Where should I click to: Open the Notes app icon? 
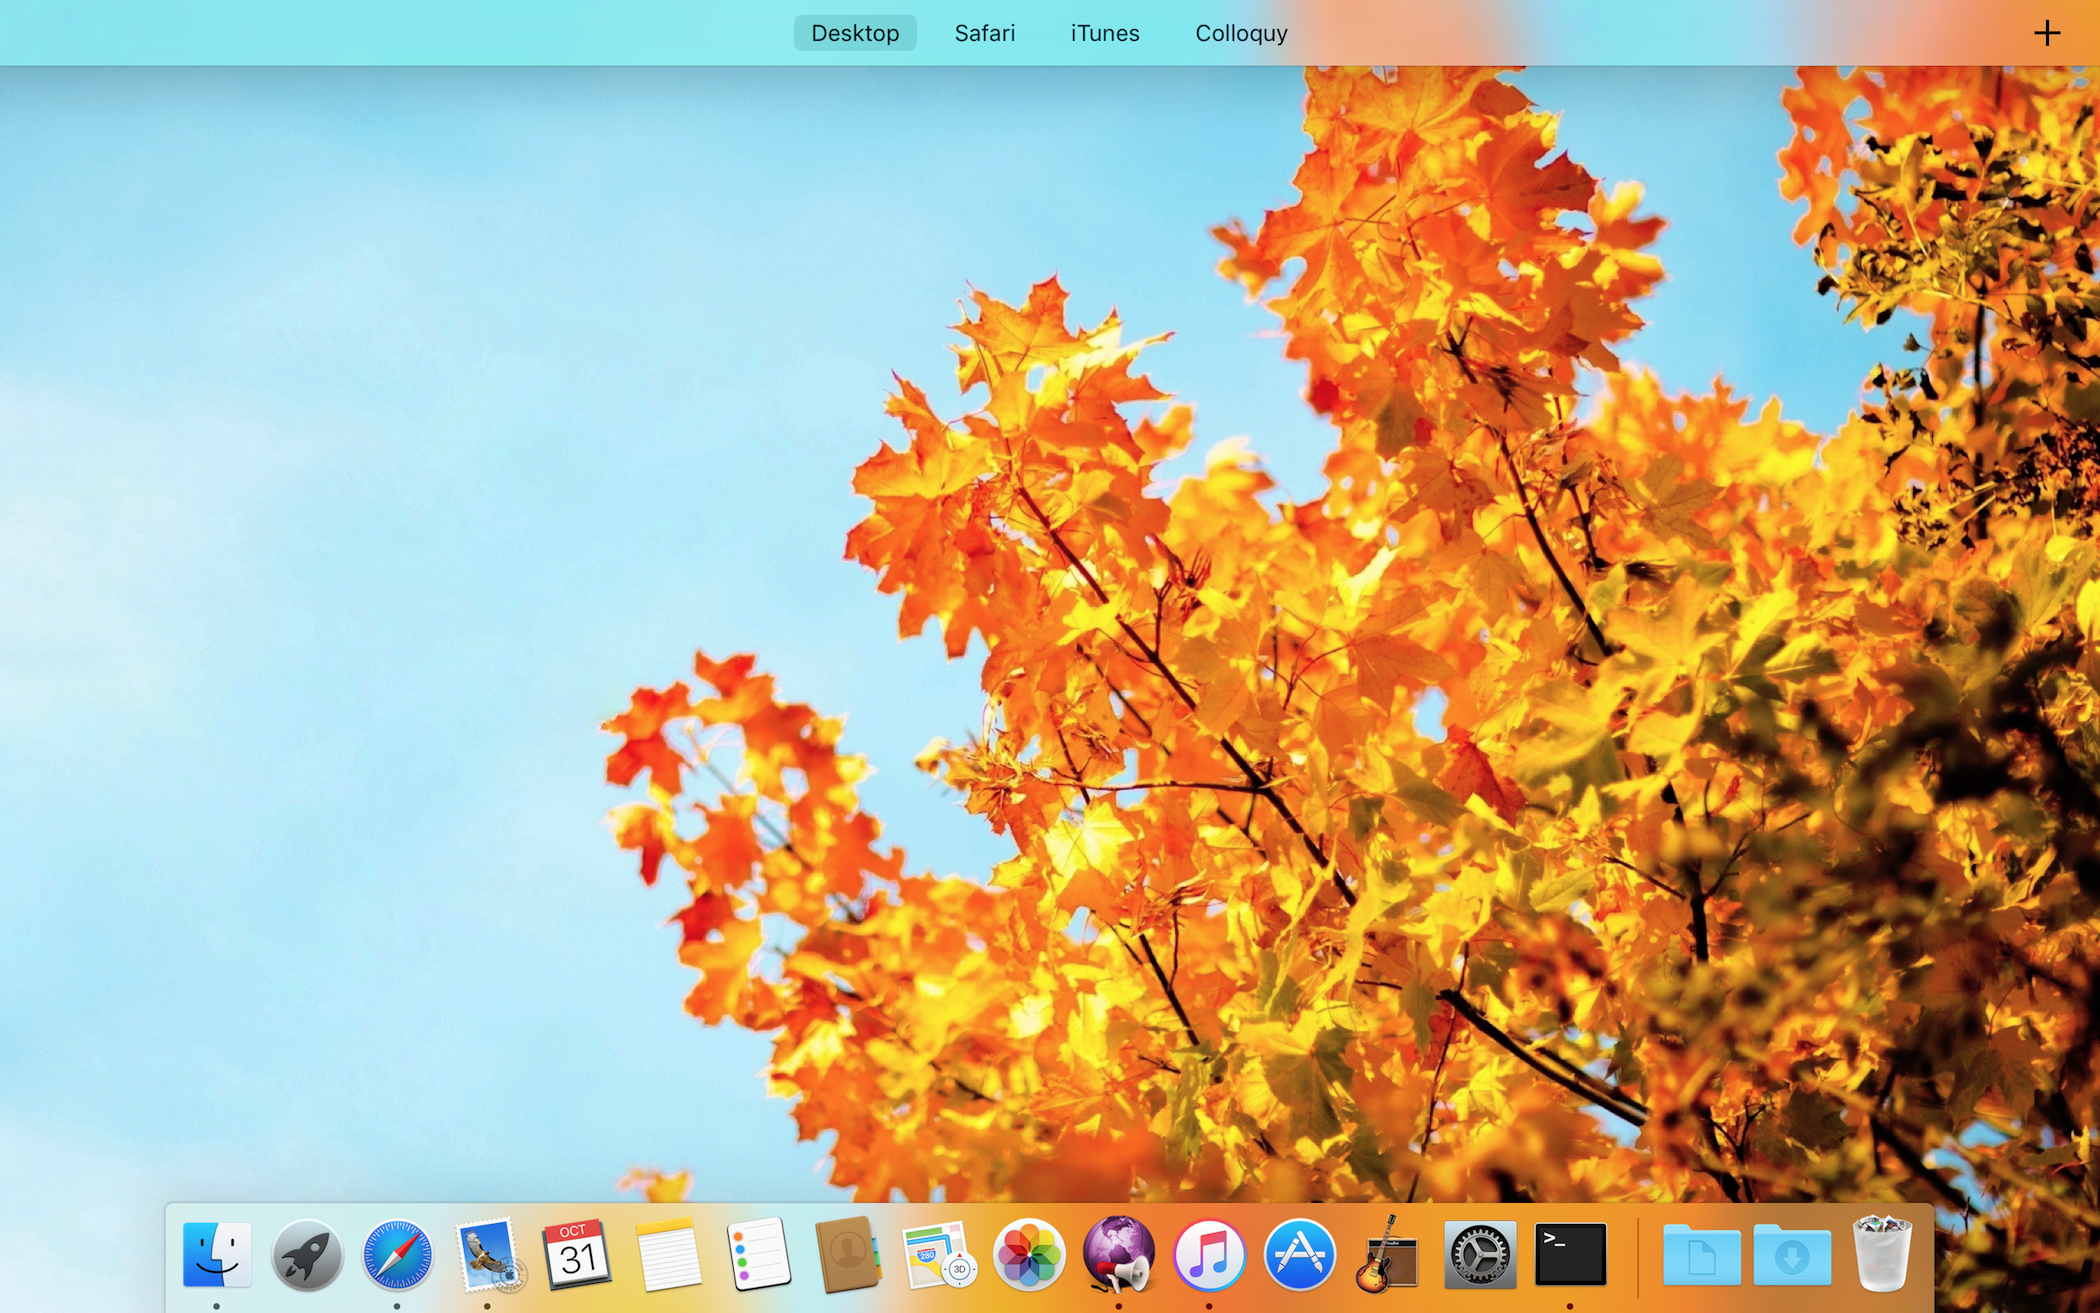(668, 1254)
